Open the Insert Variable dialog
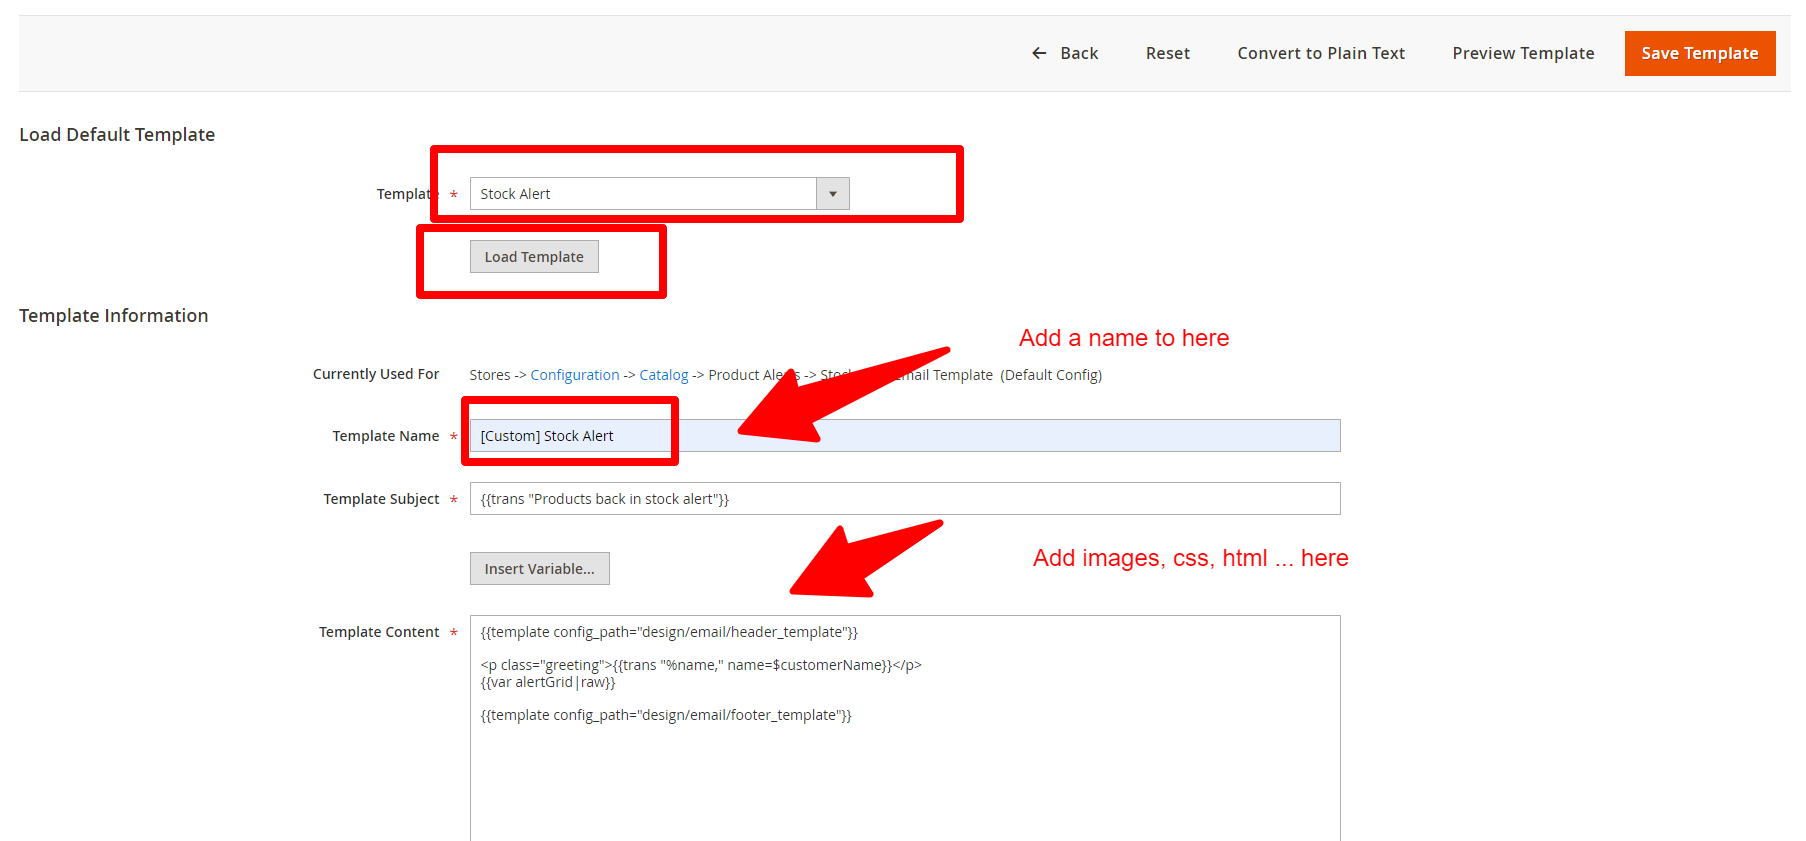The height and width of the screenshot is (841, 1806). click(x=539, y=569)
